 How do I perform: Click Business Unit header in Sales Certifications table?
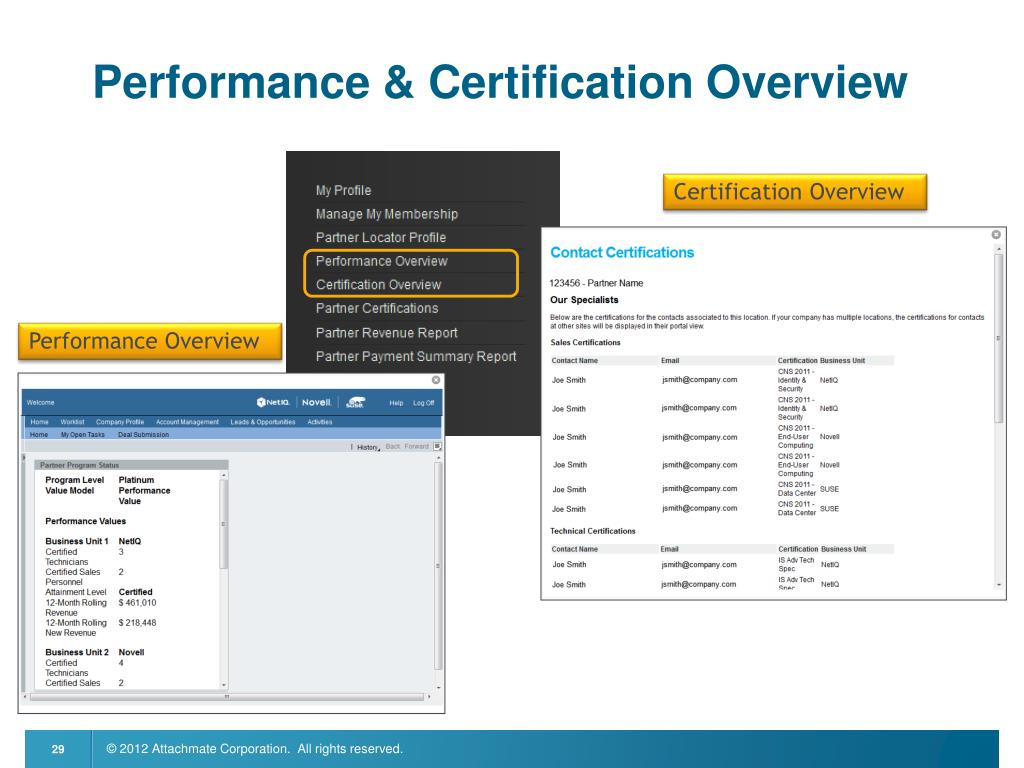(842, 360)
